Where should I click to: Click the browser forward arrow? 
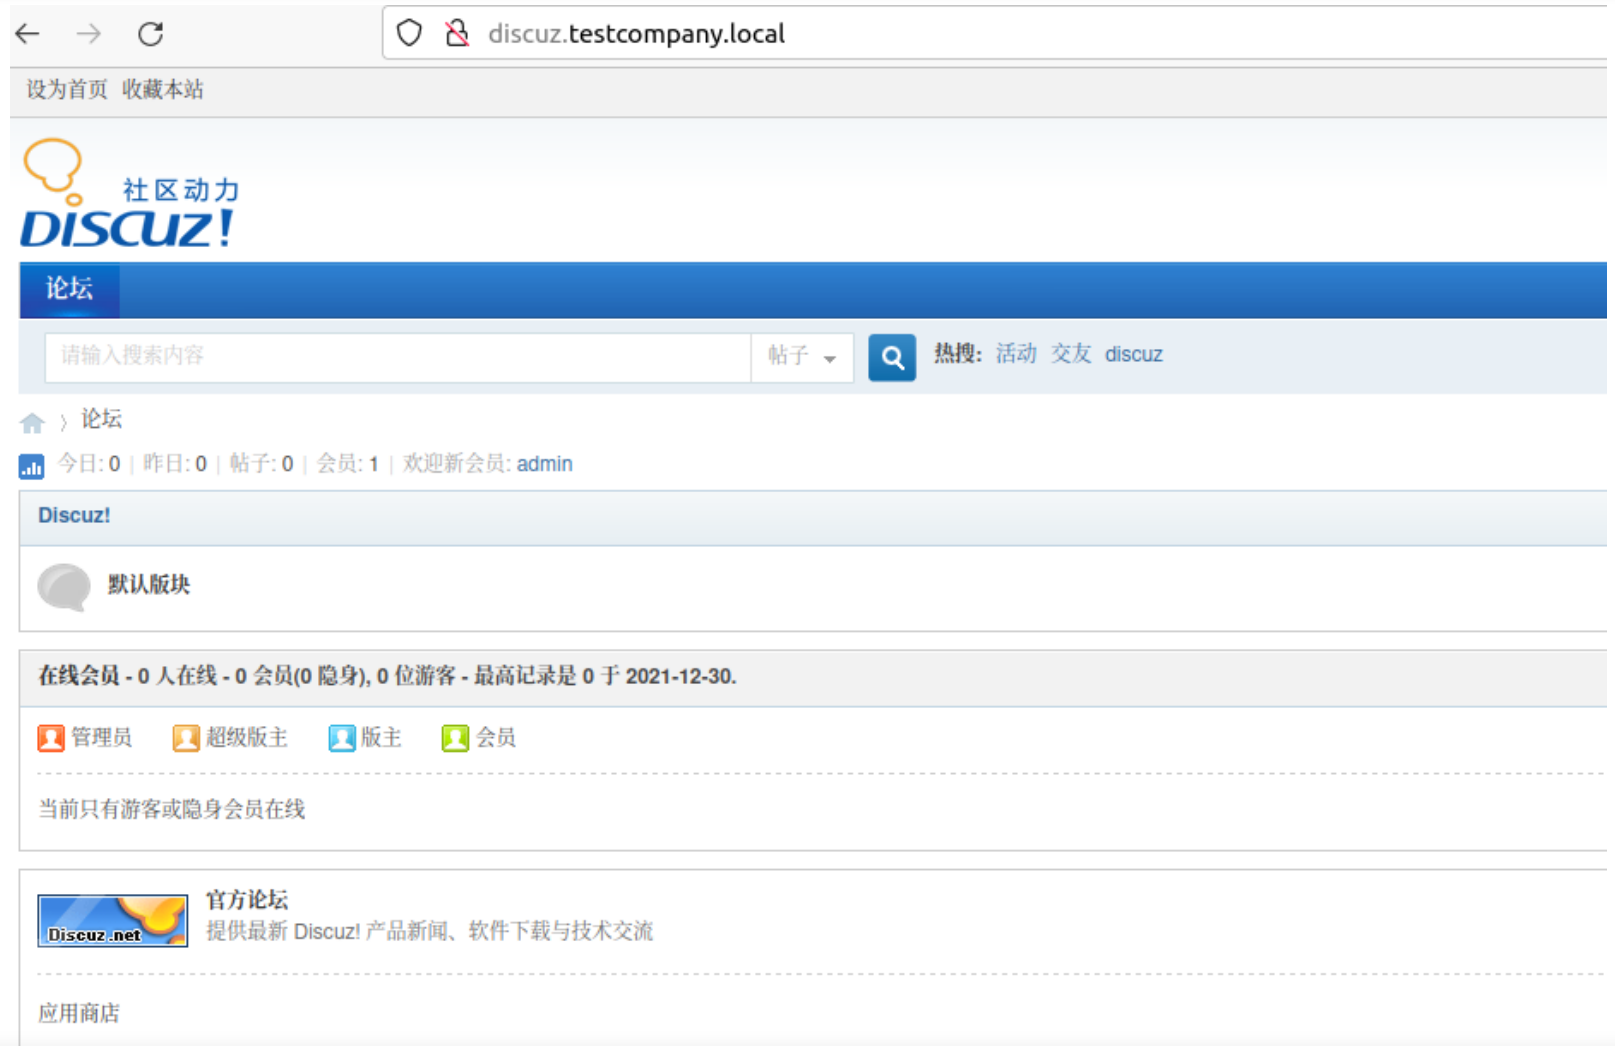click(89, 34)
